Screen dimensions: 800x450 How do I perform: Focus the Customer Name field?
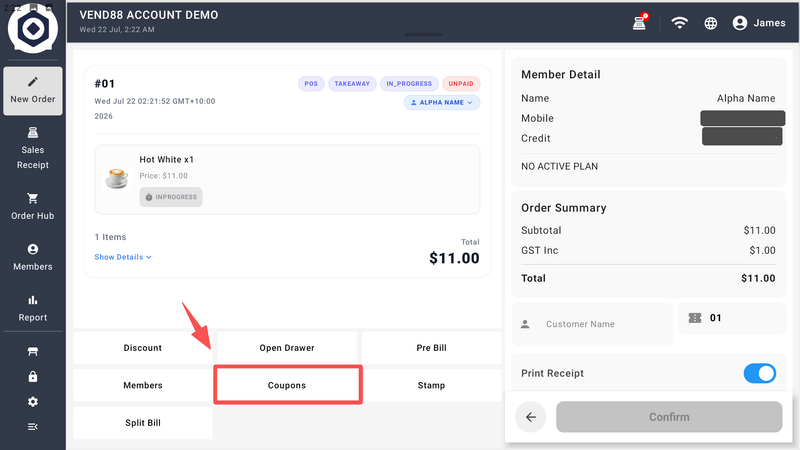click(x=592, y=324)
